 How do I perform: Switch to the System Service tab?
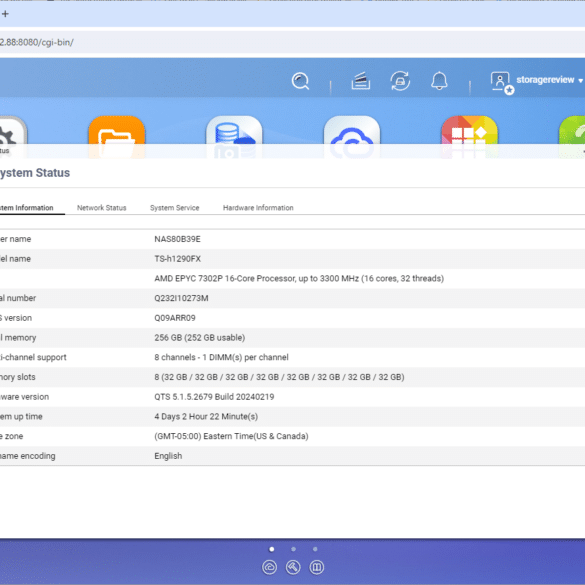pos(175,208)
